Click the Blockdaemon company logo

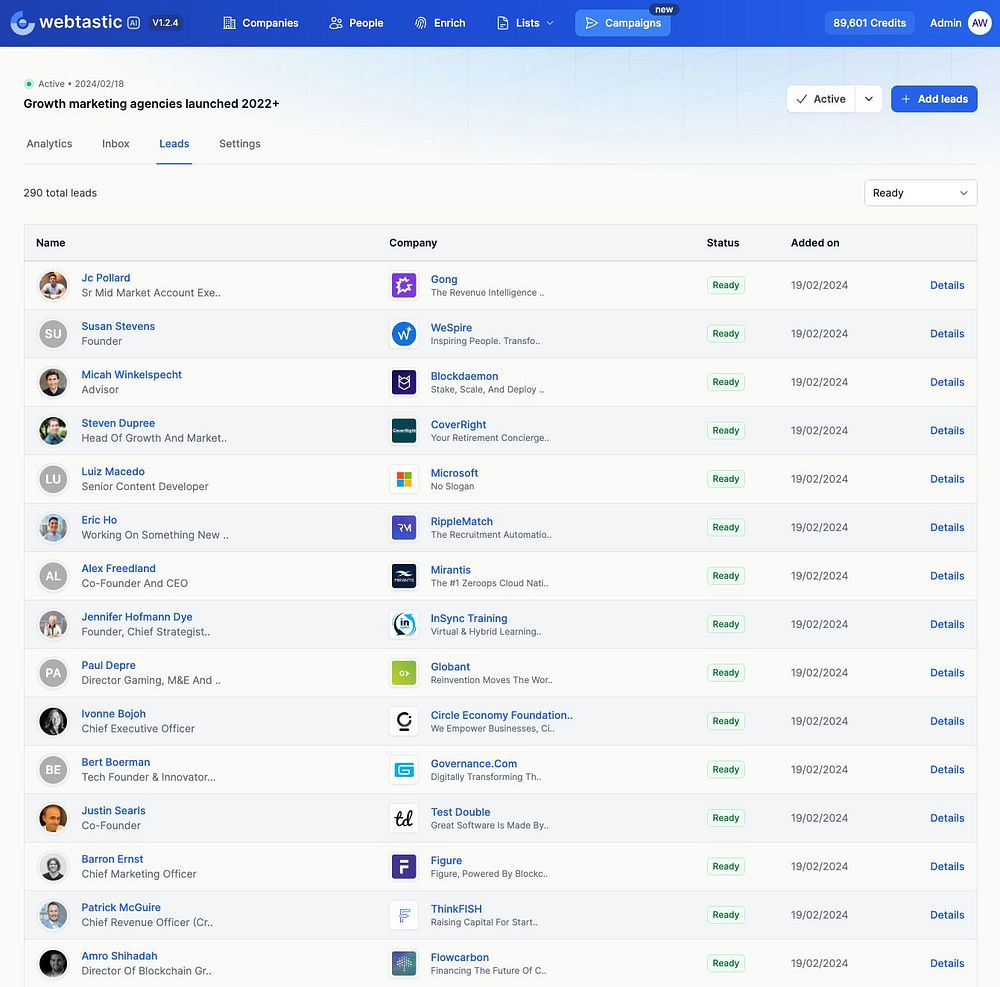click(404, 382)
